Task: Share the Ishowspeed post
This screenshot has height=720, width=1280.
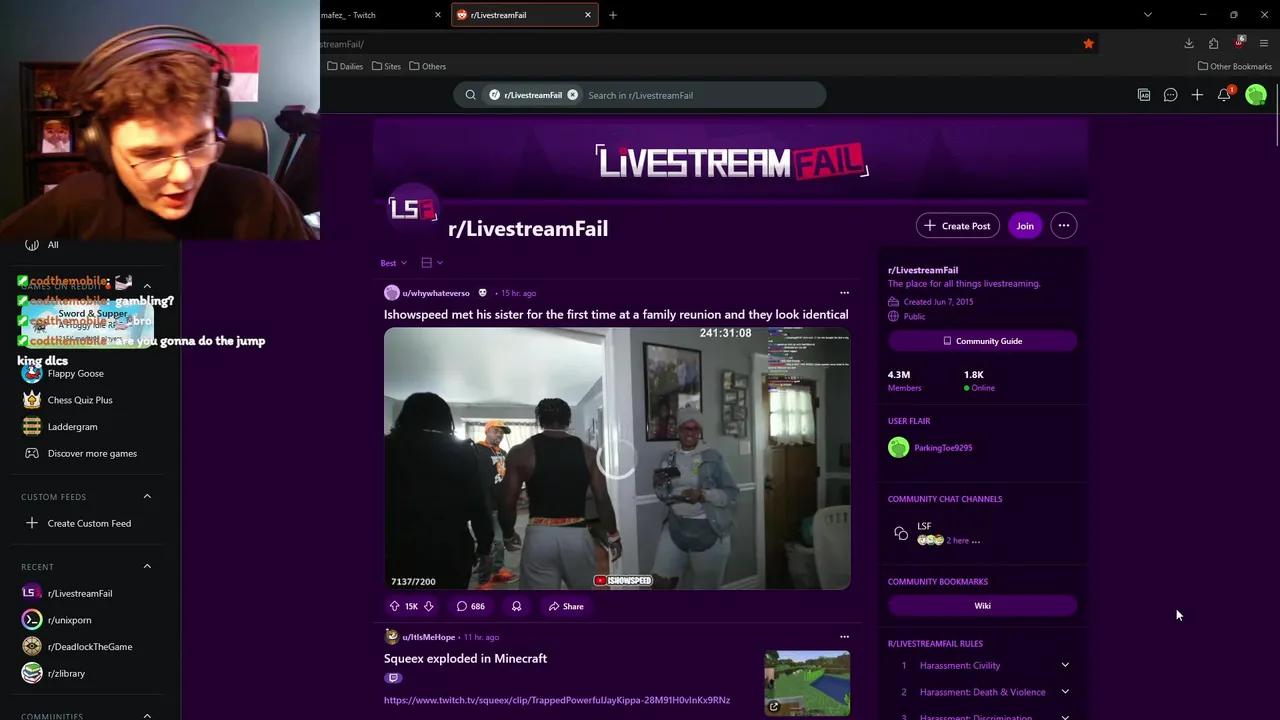Action: coord(565,606)
